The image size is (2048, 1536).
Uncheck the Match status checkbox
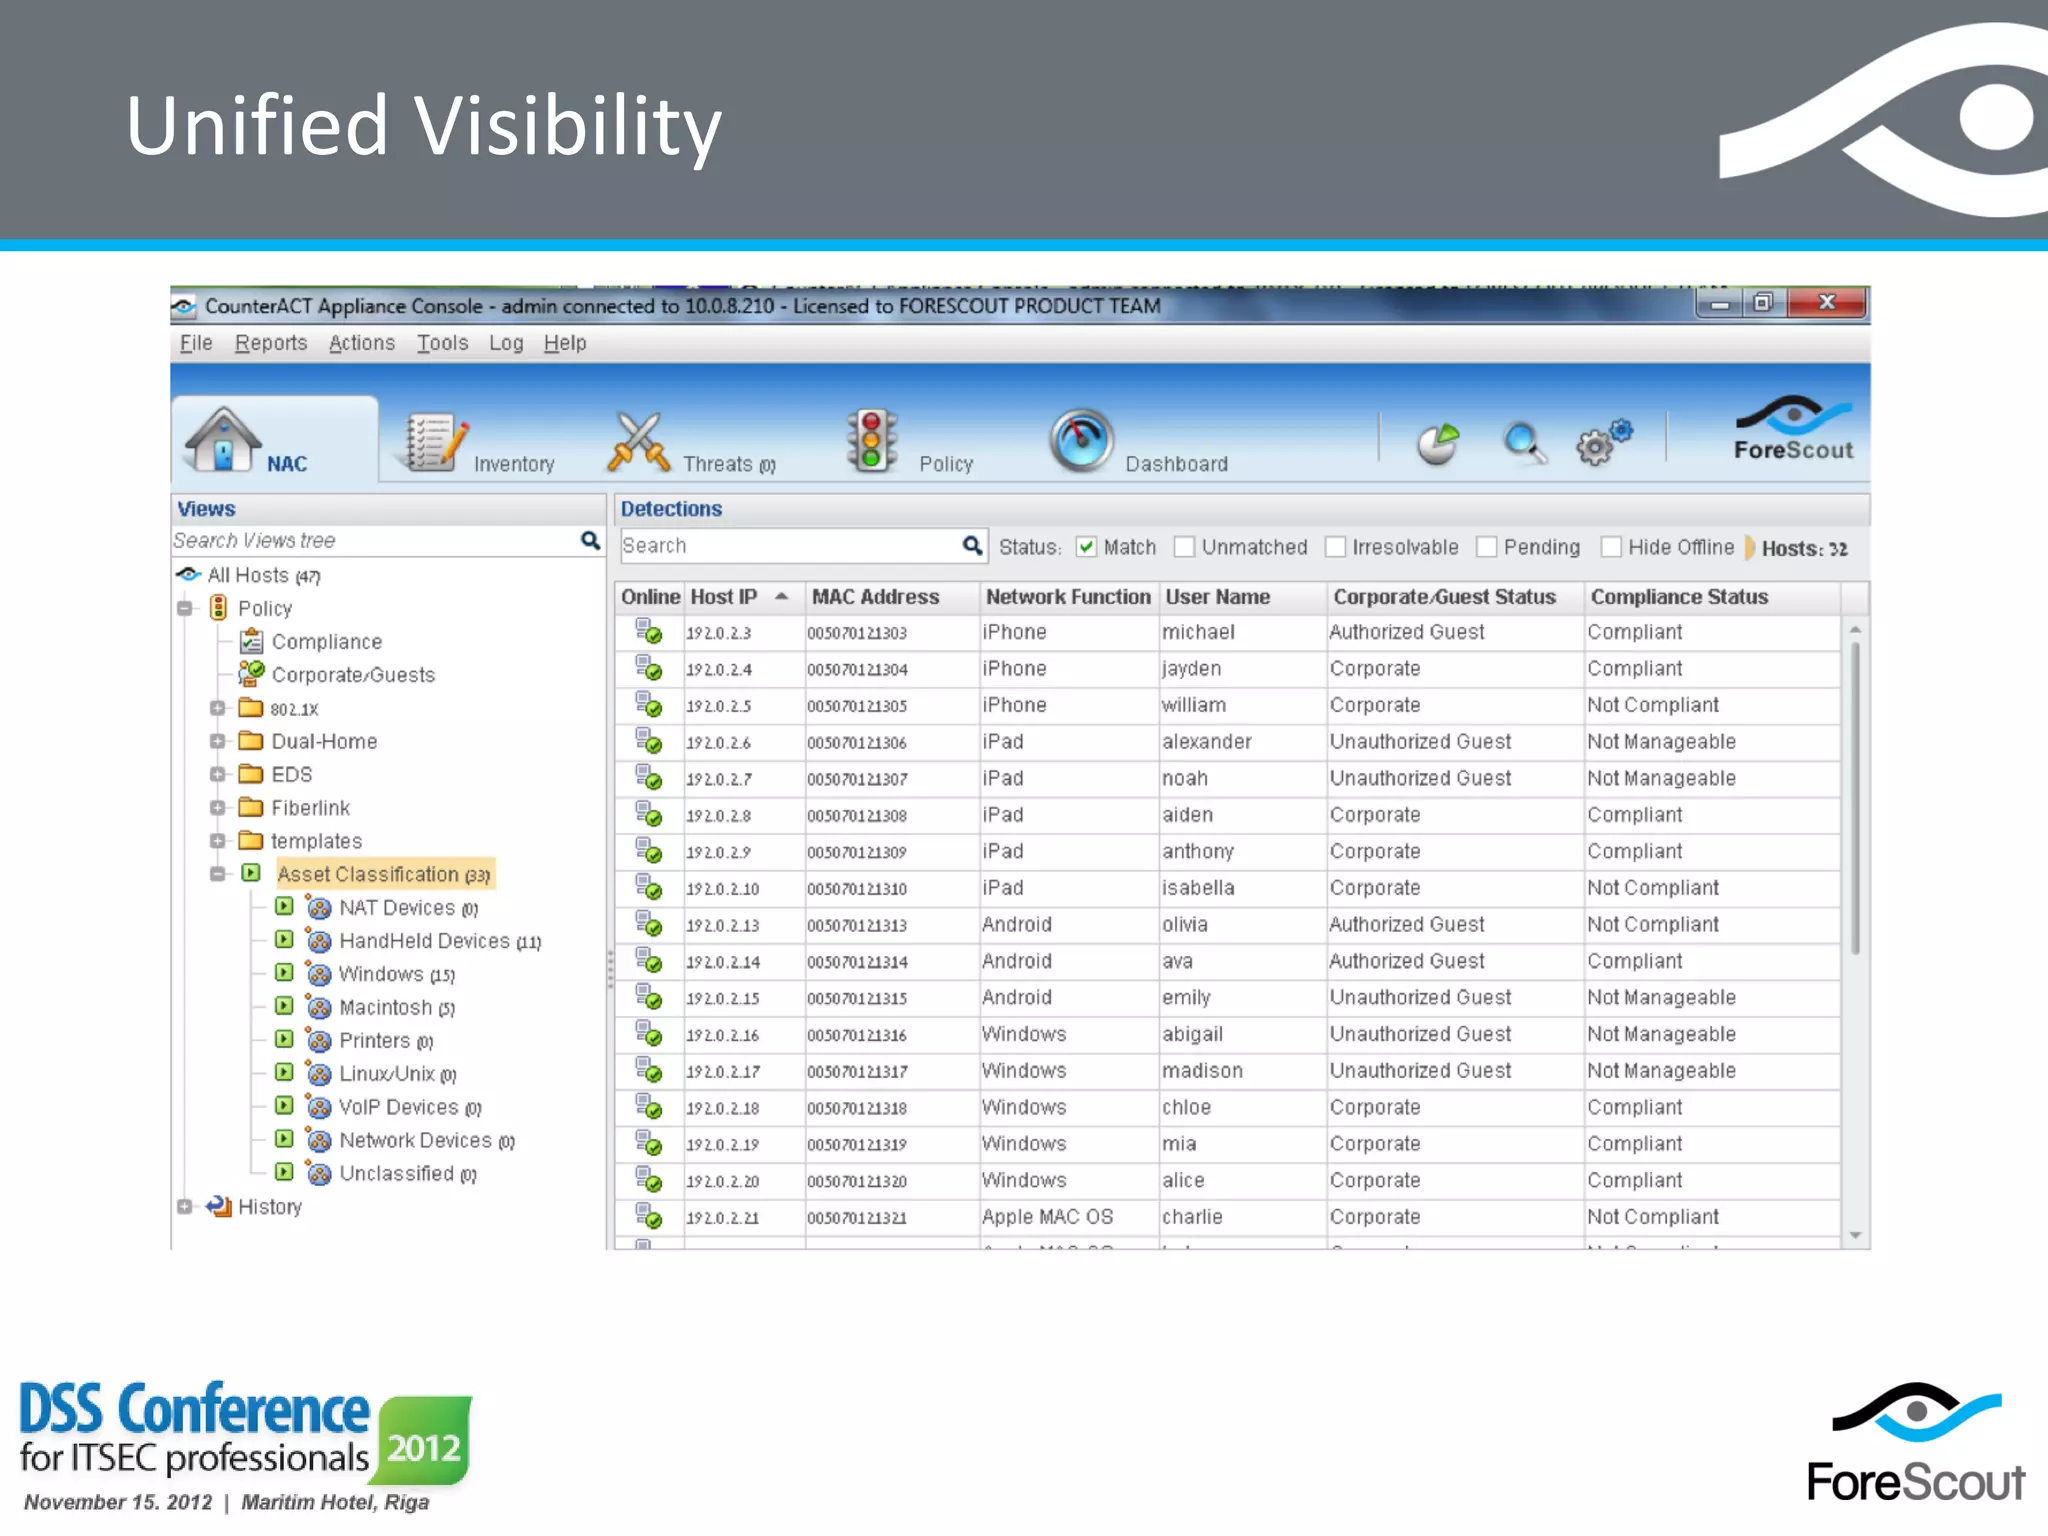(1086, 547)
